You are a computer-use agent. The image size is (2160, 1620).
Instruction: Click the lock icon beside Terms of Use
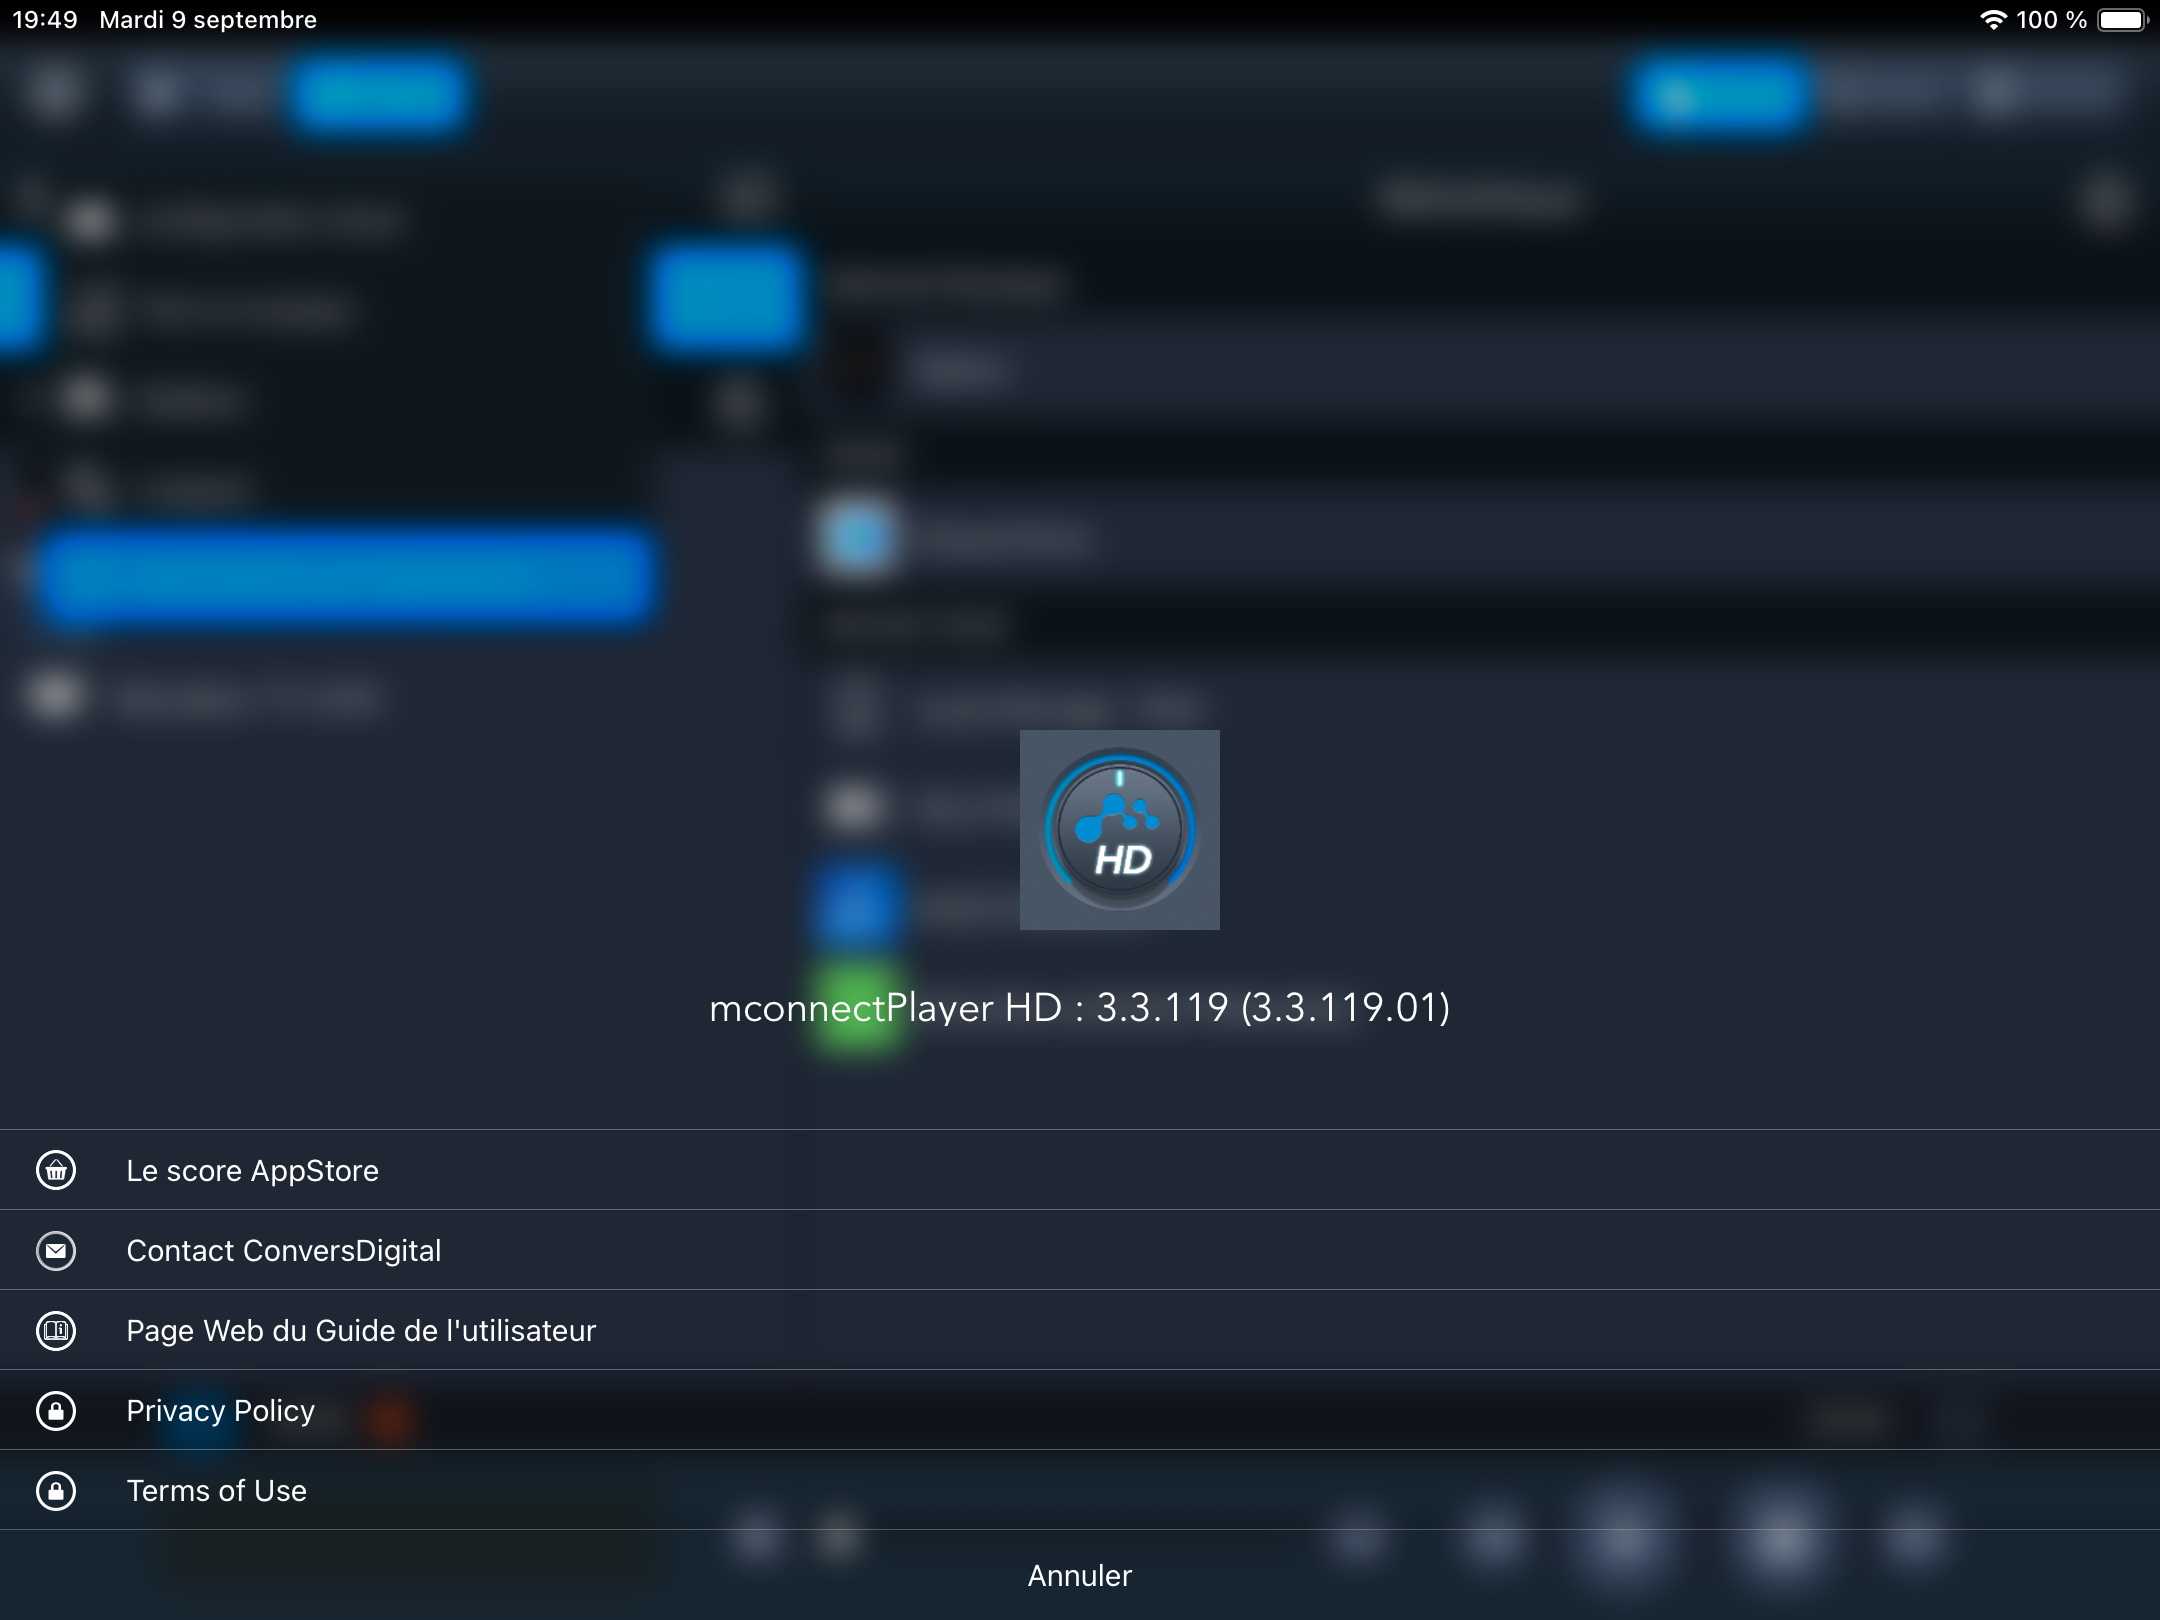pyautogui.click(x=56, y=1490)
